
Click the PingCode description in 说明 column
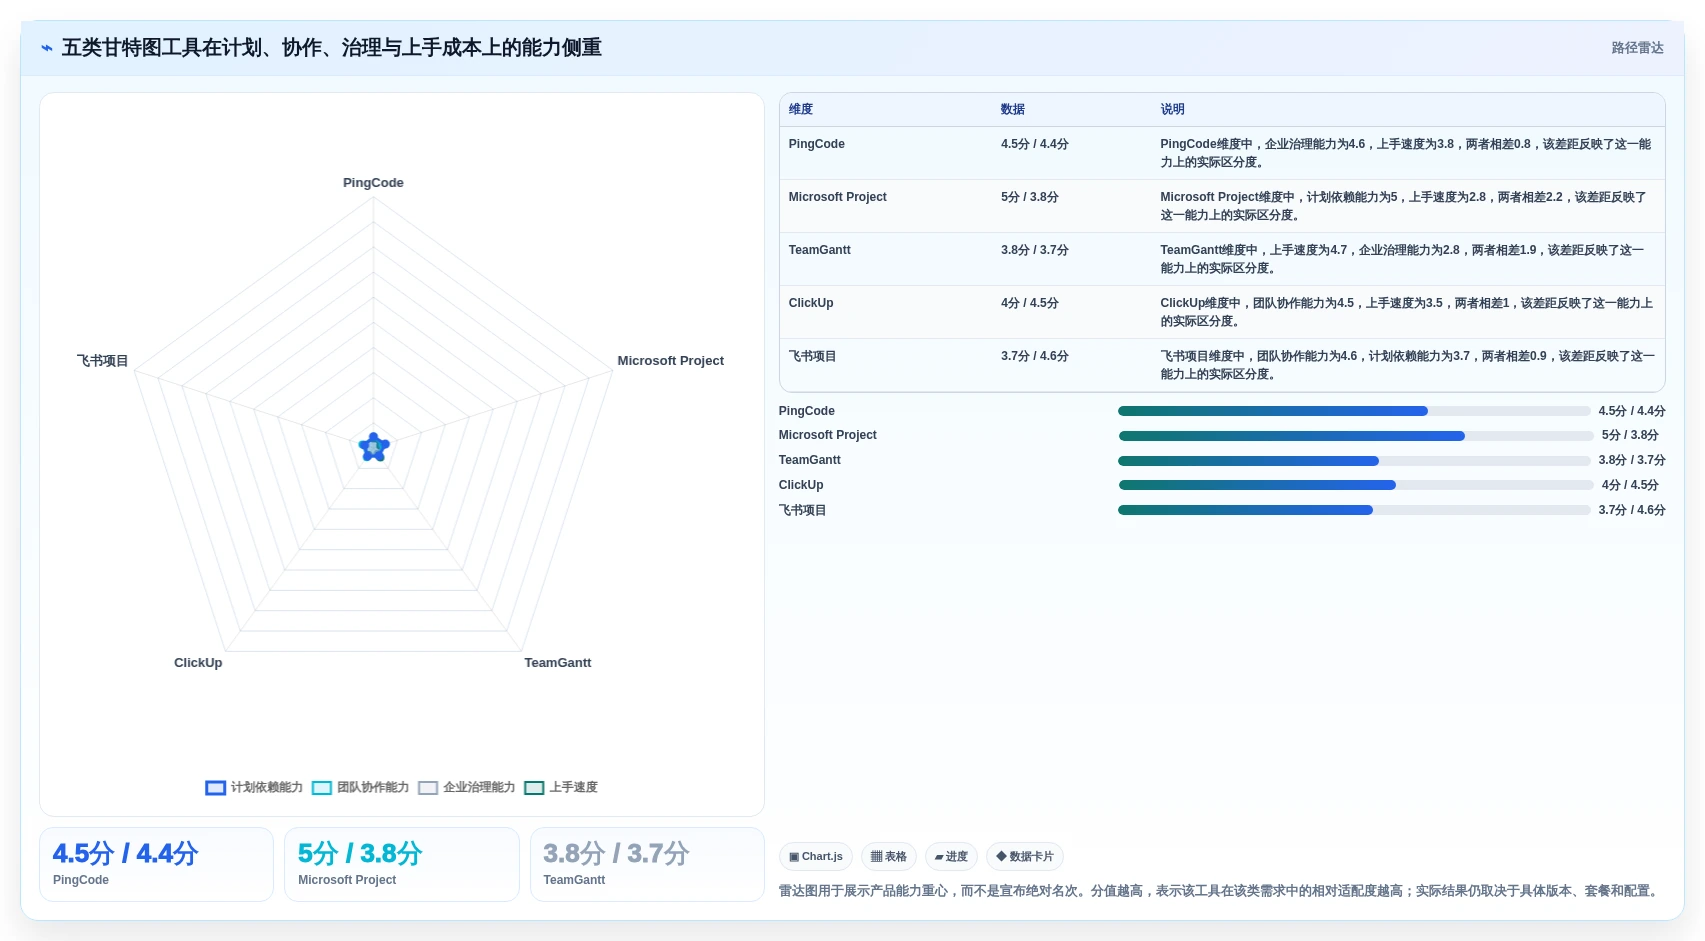point(1405,153)
